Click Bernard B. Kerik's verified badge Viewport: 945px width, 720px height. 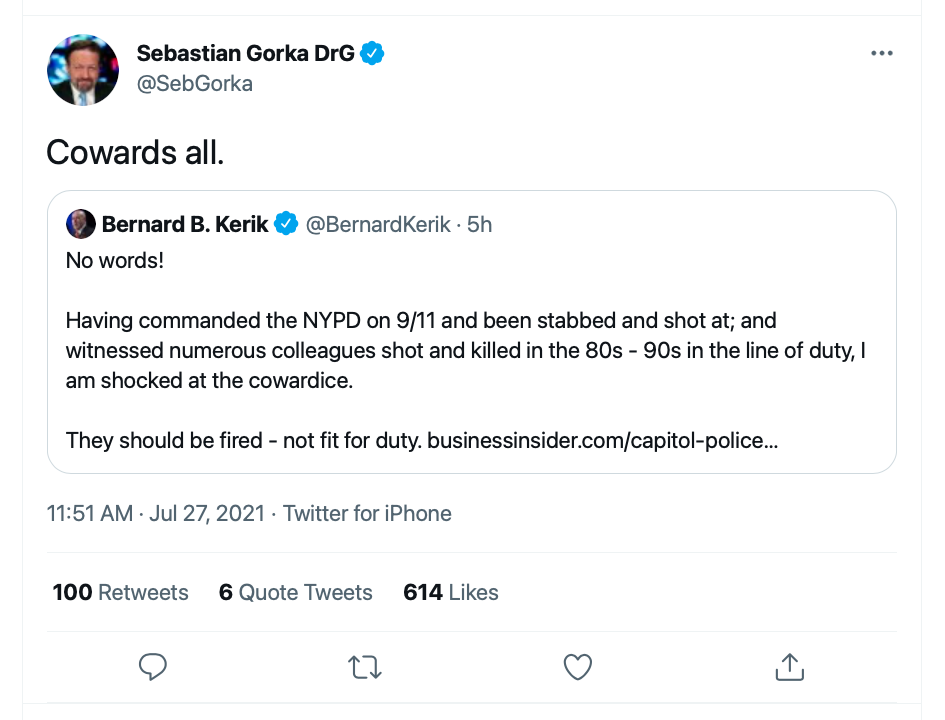(x=286, y=224)
